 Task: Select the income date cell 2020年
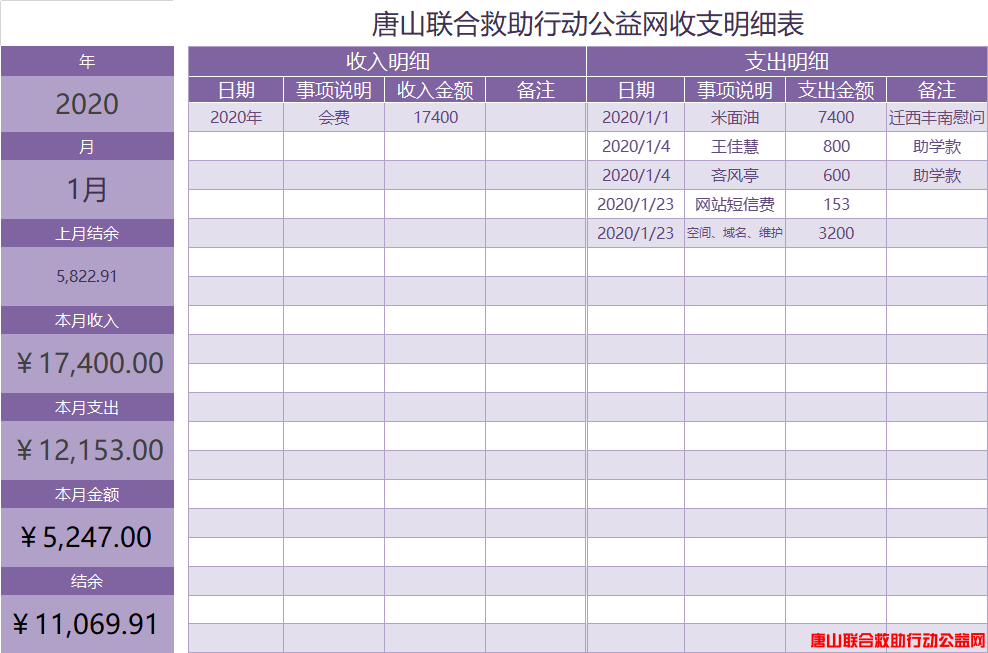click(236, 117)
